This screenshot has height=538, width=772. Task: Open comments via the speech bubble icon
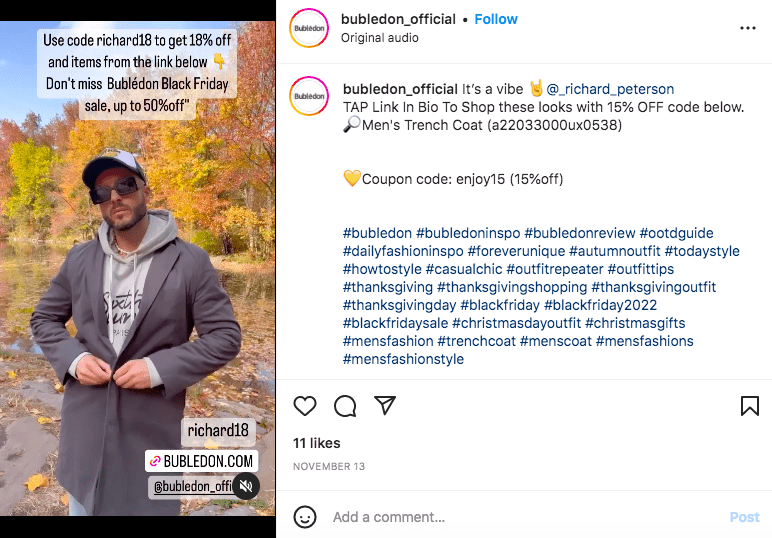(345, 406)
